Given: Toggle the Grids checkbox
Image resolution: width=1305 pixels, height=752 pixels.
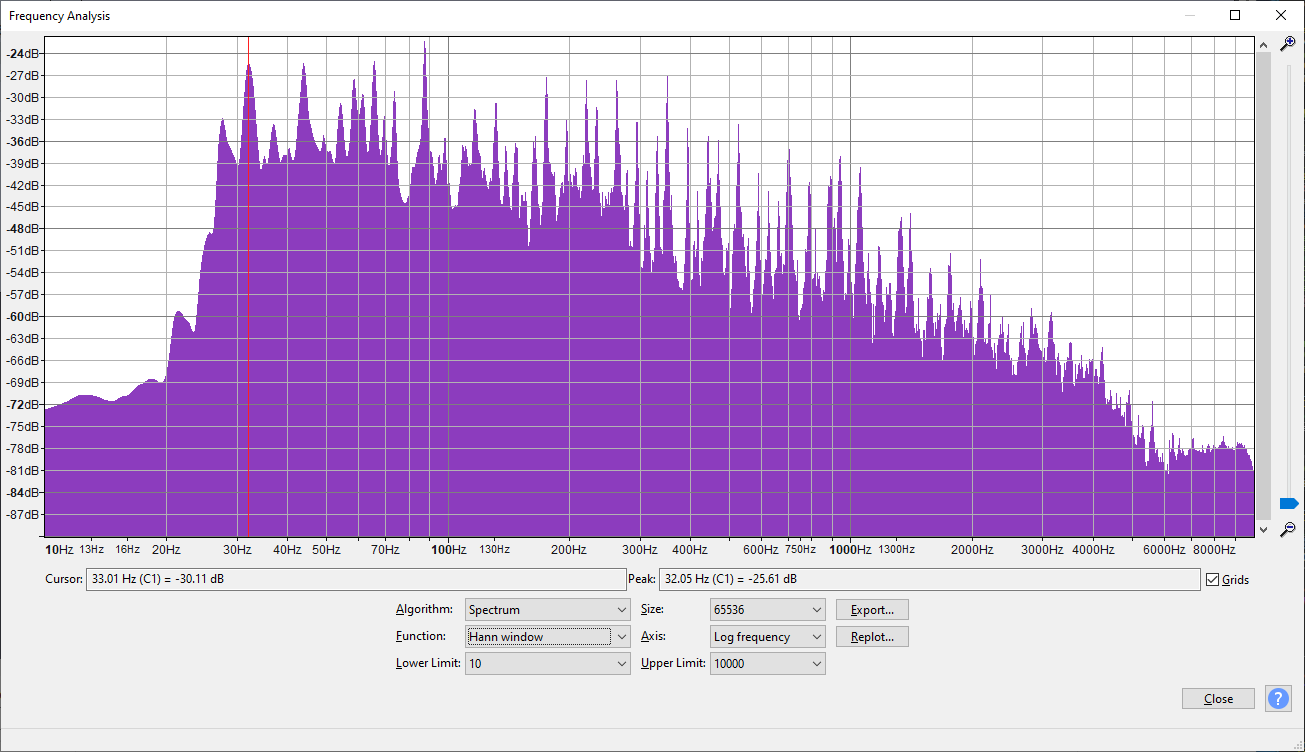Looking at the screenshot, I should (x=1213, y=580).
